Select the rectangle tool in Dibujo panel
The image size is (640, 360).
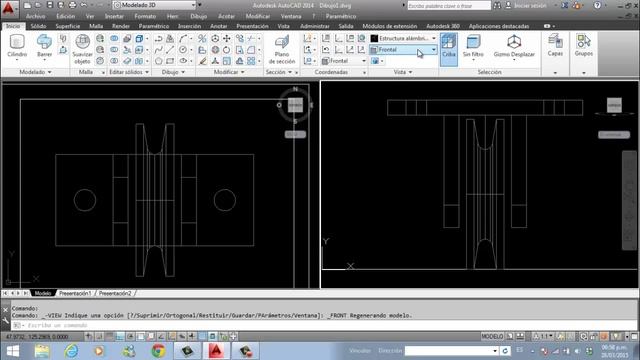pyautogui.click(x=170, y=61)
